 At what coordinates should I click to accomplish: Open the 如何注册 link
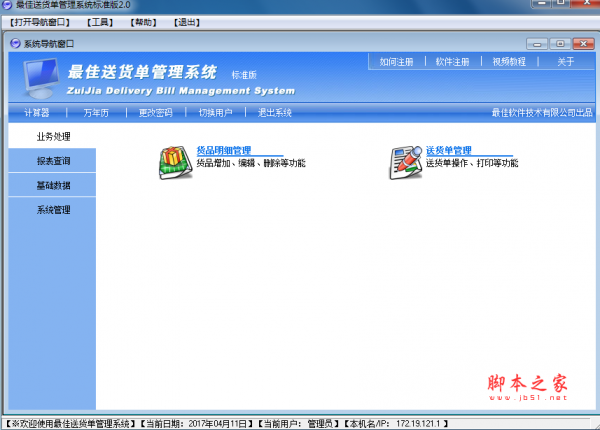(x=396, y=62)
